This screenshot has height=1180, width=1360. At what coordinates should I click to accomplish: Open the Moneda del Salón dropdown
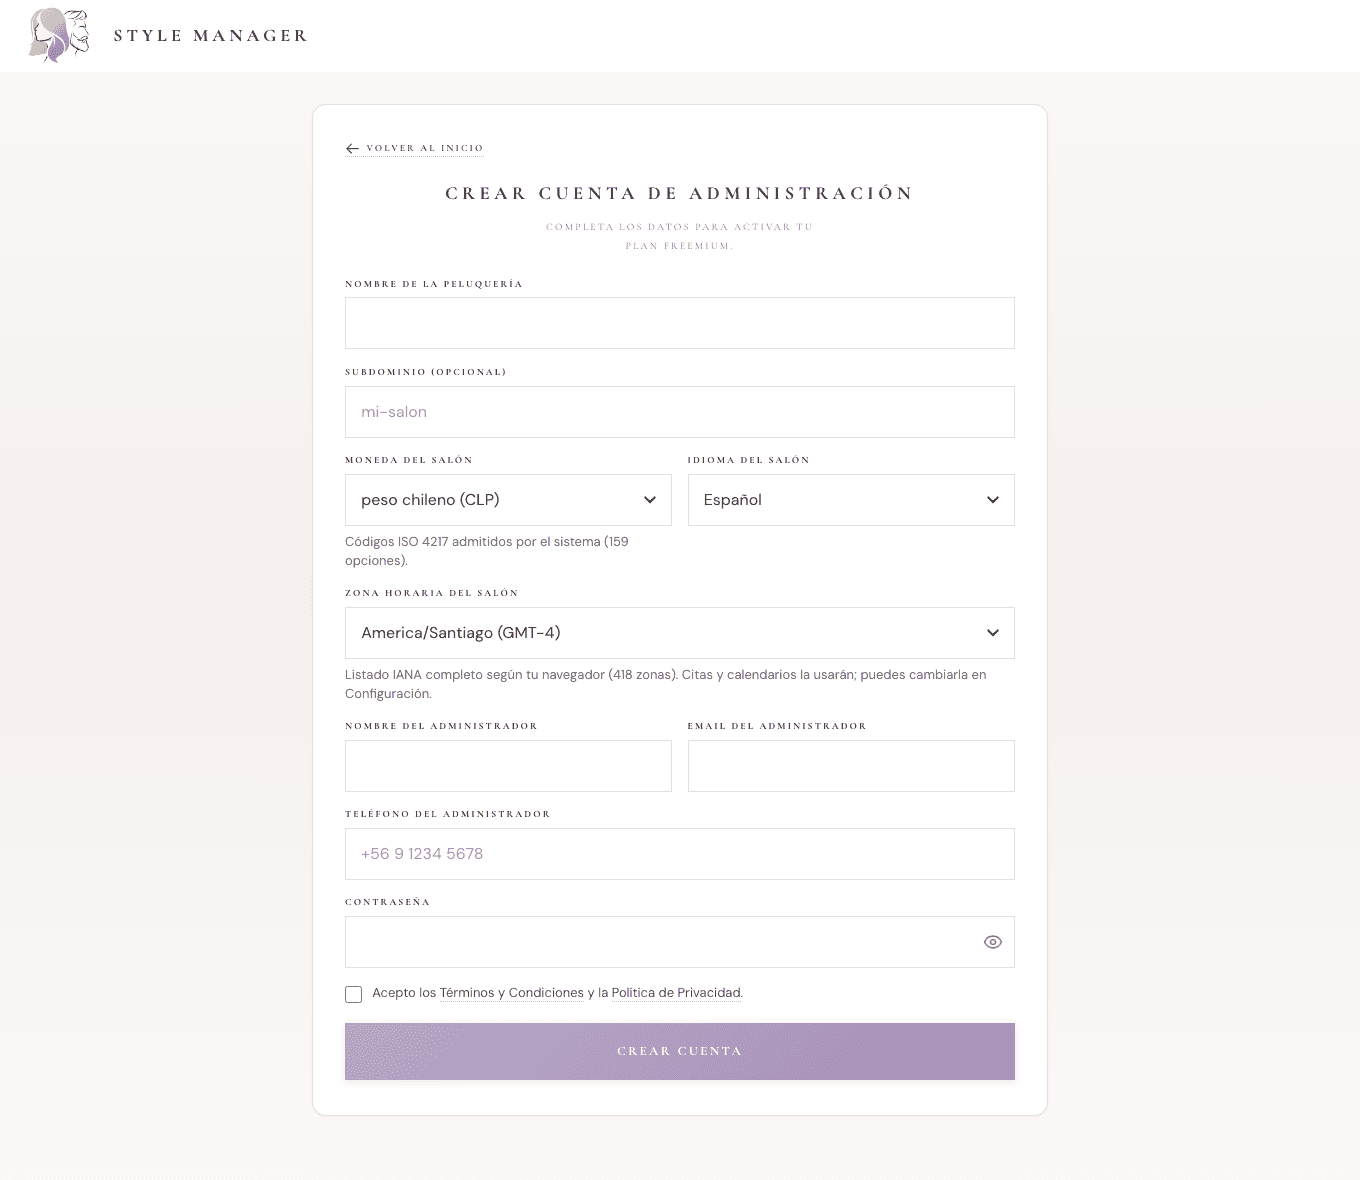(508, 500)
